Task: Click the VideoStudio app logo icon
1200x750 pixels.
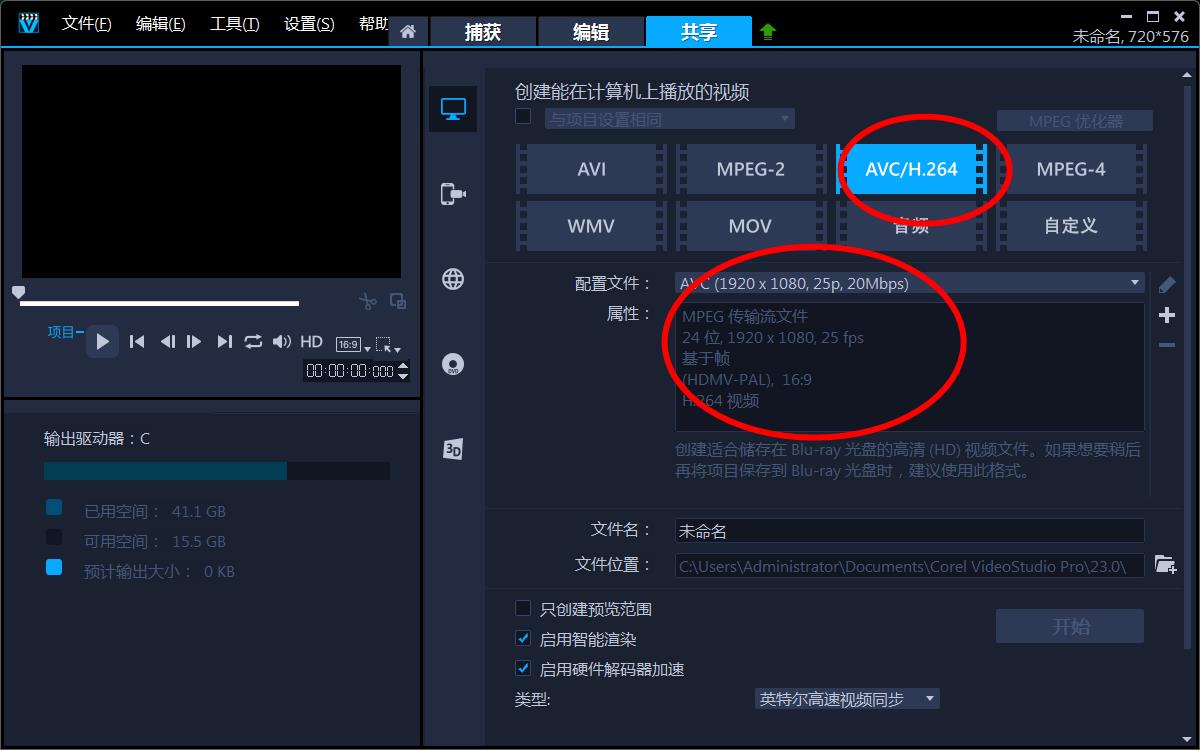Action: tap(28, 22)
